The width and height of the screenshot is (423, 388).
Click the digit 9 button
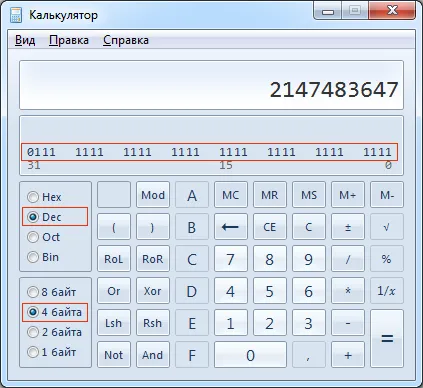[x=309, y=259]
